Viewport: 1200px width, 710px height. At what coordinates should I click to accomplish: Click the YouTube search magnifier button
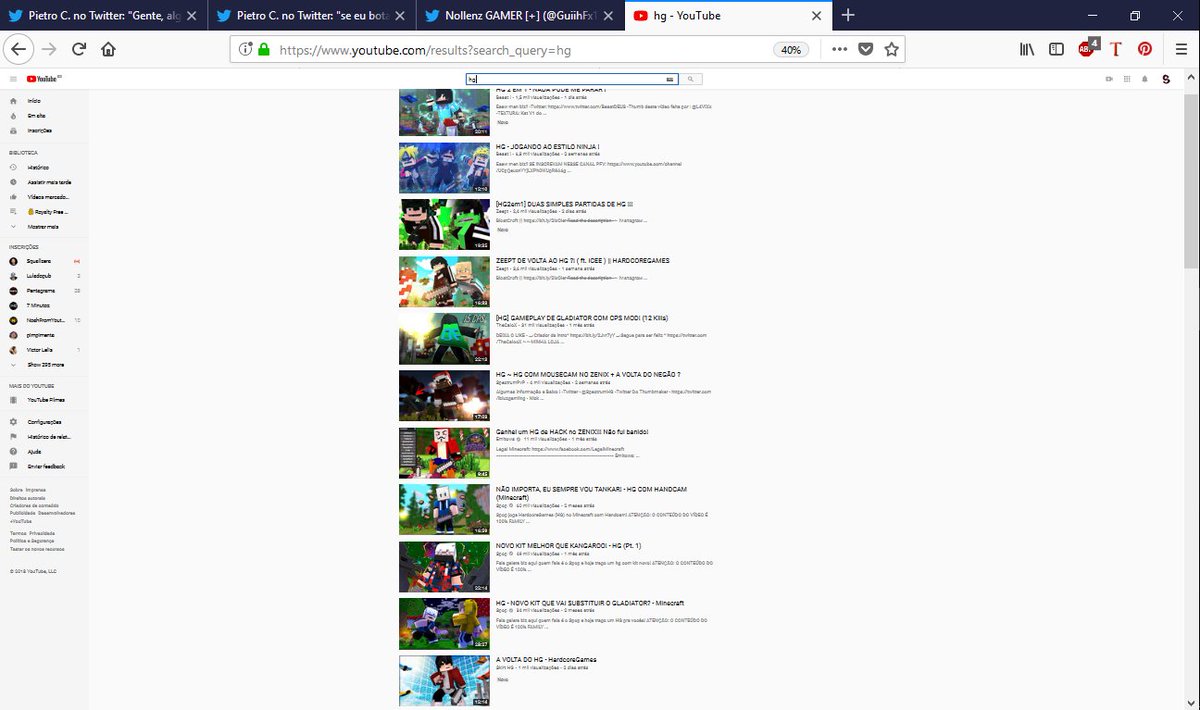point(691,79)
